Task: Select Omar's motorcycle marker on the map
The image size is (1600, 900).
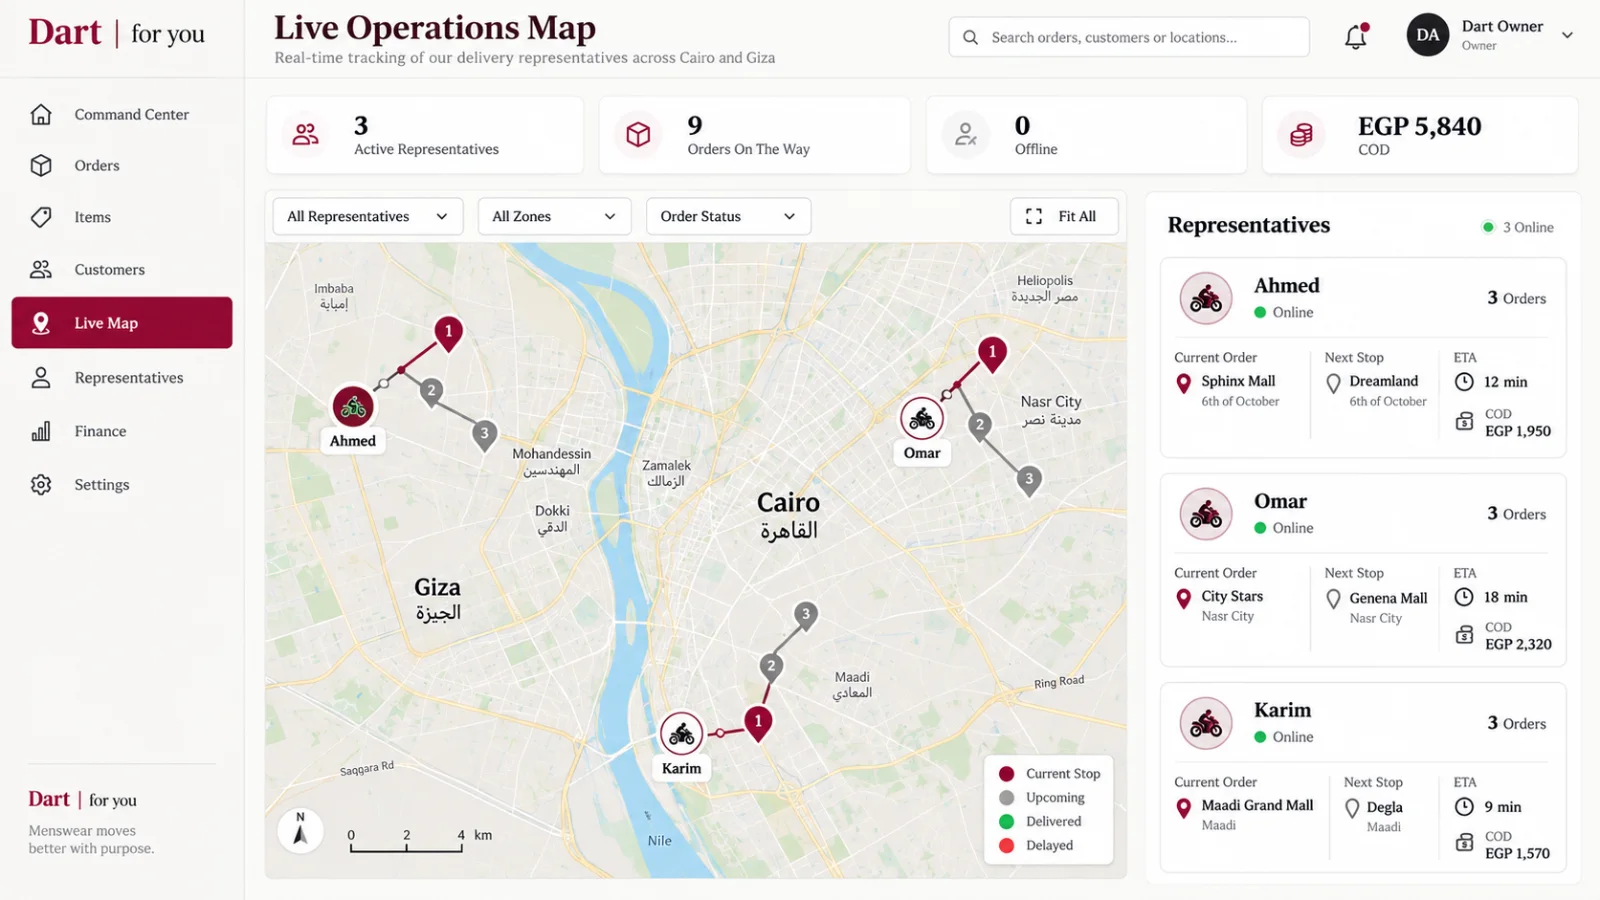Action: pyautogui.click(x=922, y=418)
